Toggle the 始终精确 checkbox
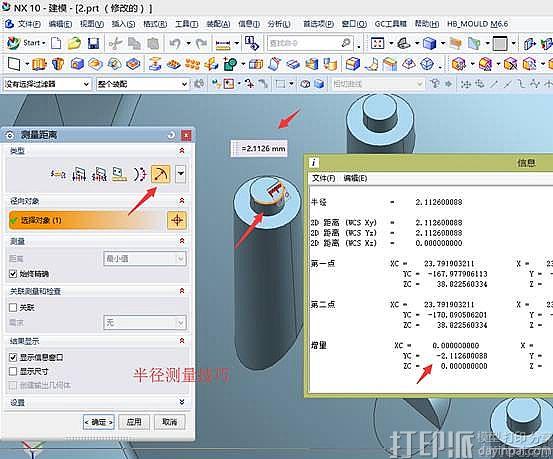 click(x=13, y=273)
